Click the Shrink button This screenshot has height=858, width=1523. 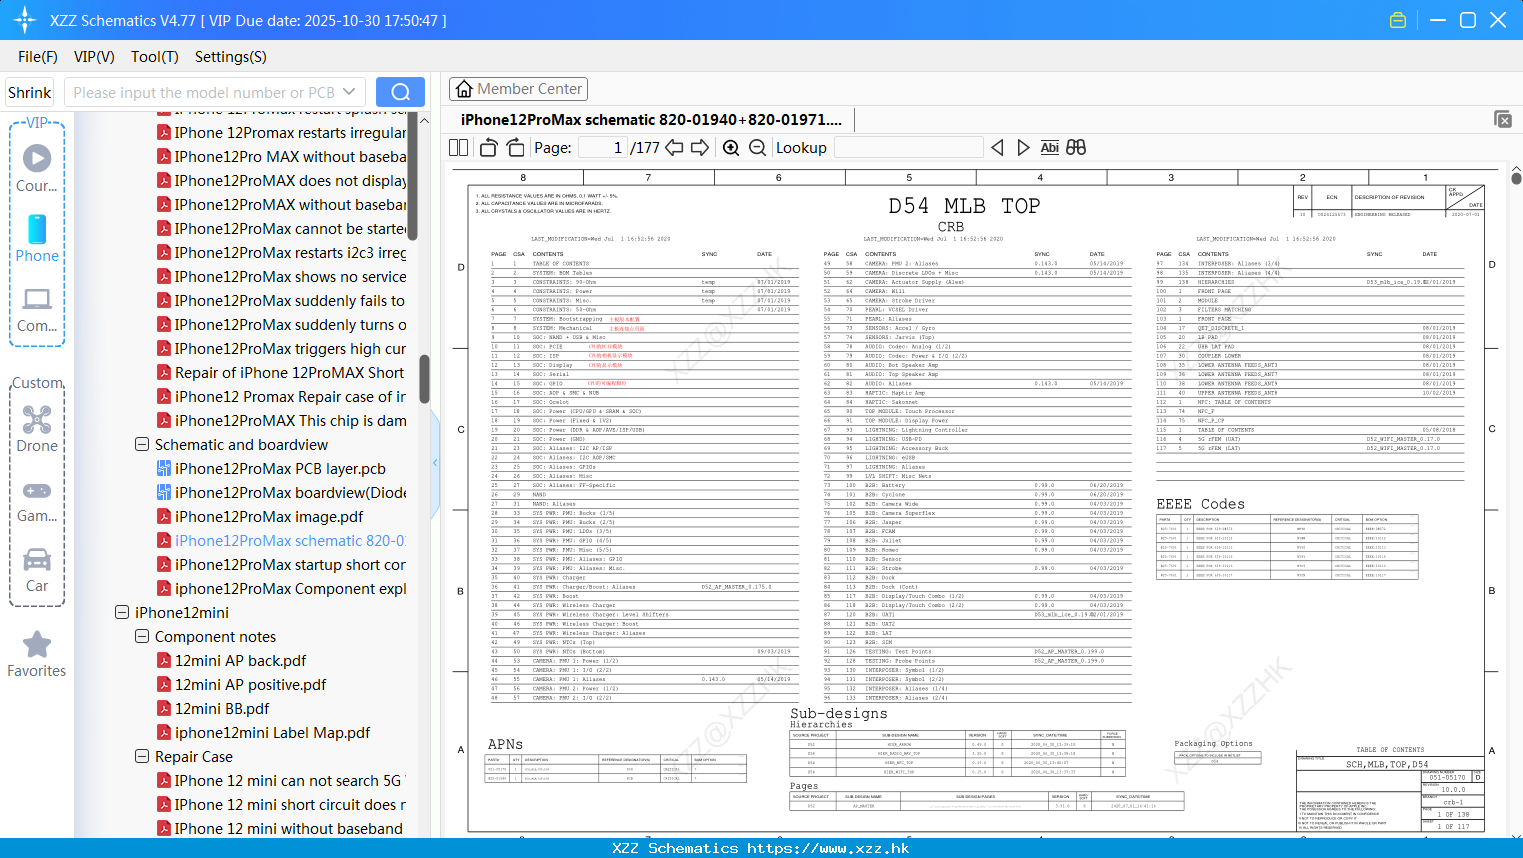point(29,92)
